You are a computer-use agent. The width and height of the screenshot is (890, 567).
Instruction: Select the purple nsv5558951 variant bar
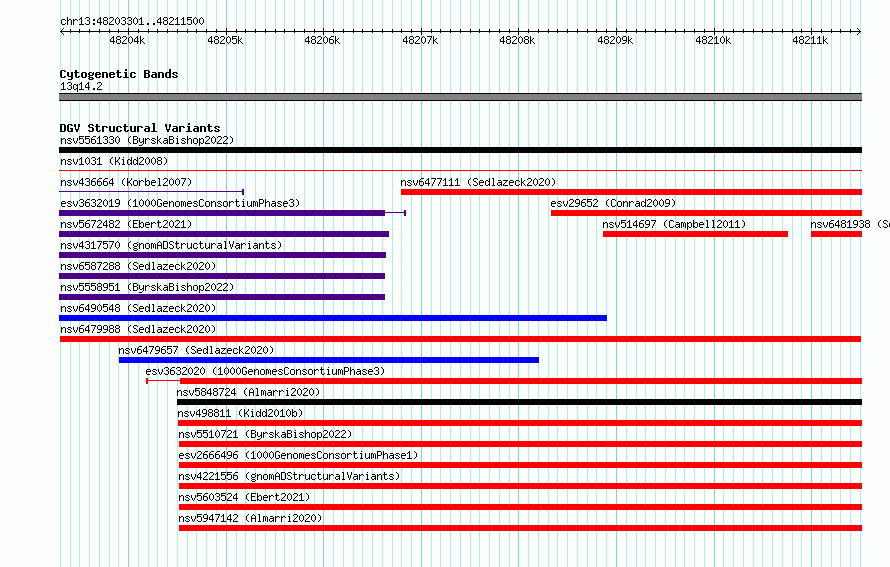click(x=222, y=297)
